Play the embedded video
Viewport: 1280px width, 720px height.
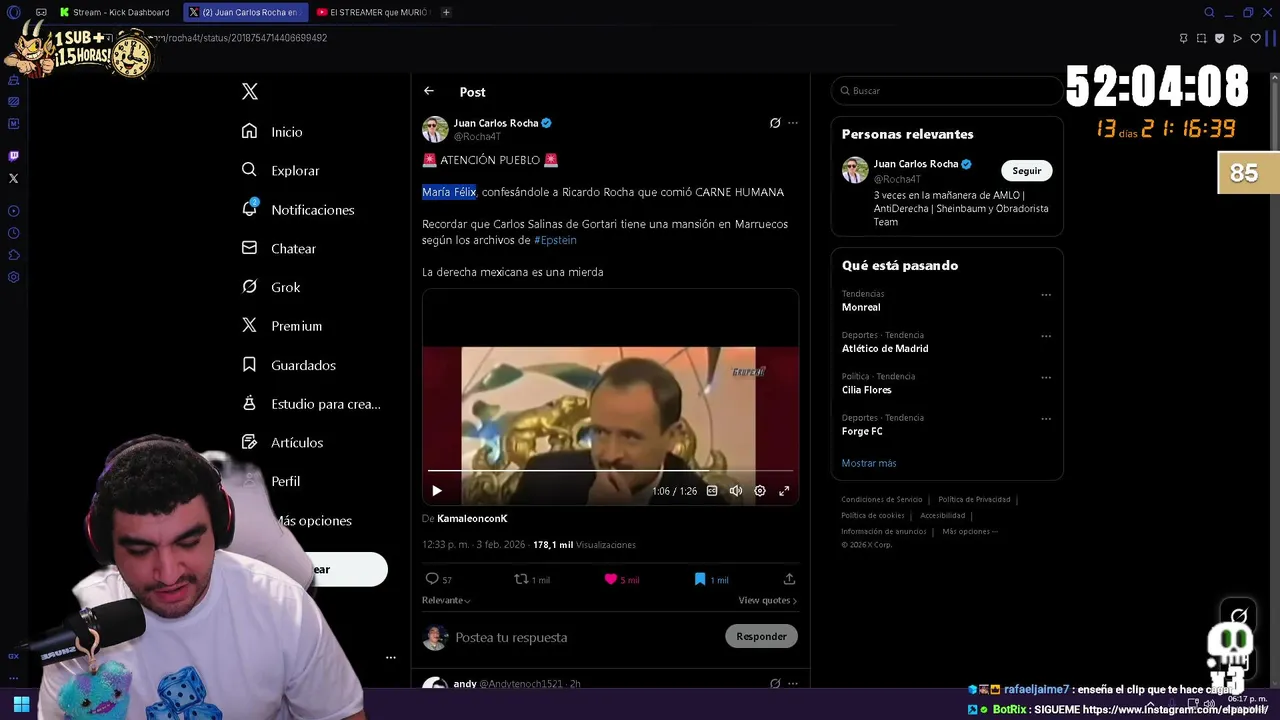437,491
